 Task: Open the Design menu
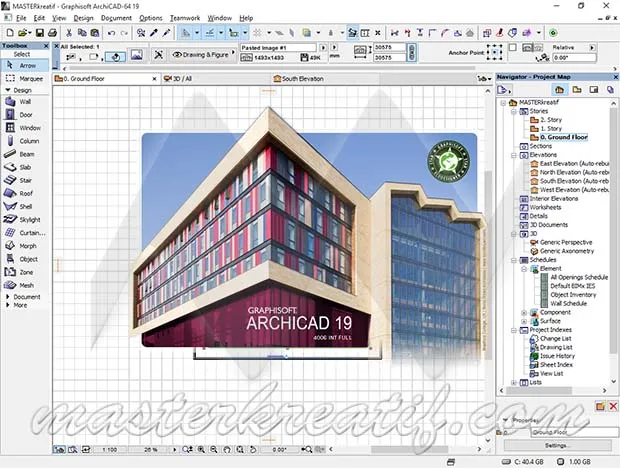tap(83, 18)
